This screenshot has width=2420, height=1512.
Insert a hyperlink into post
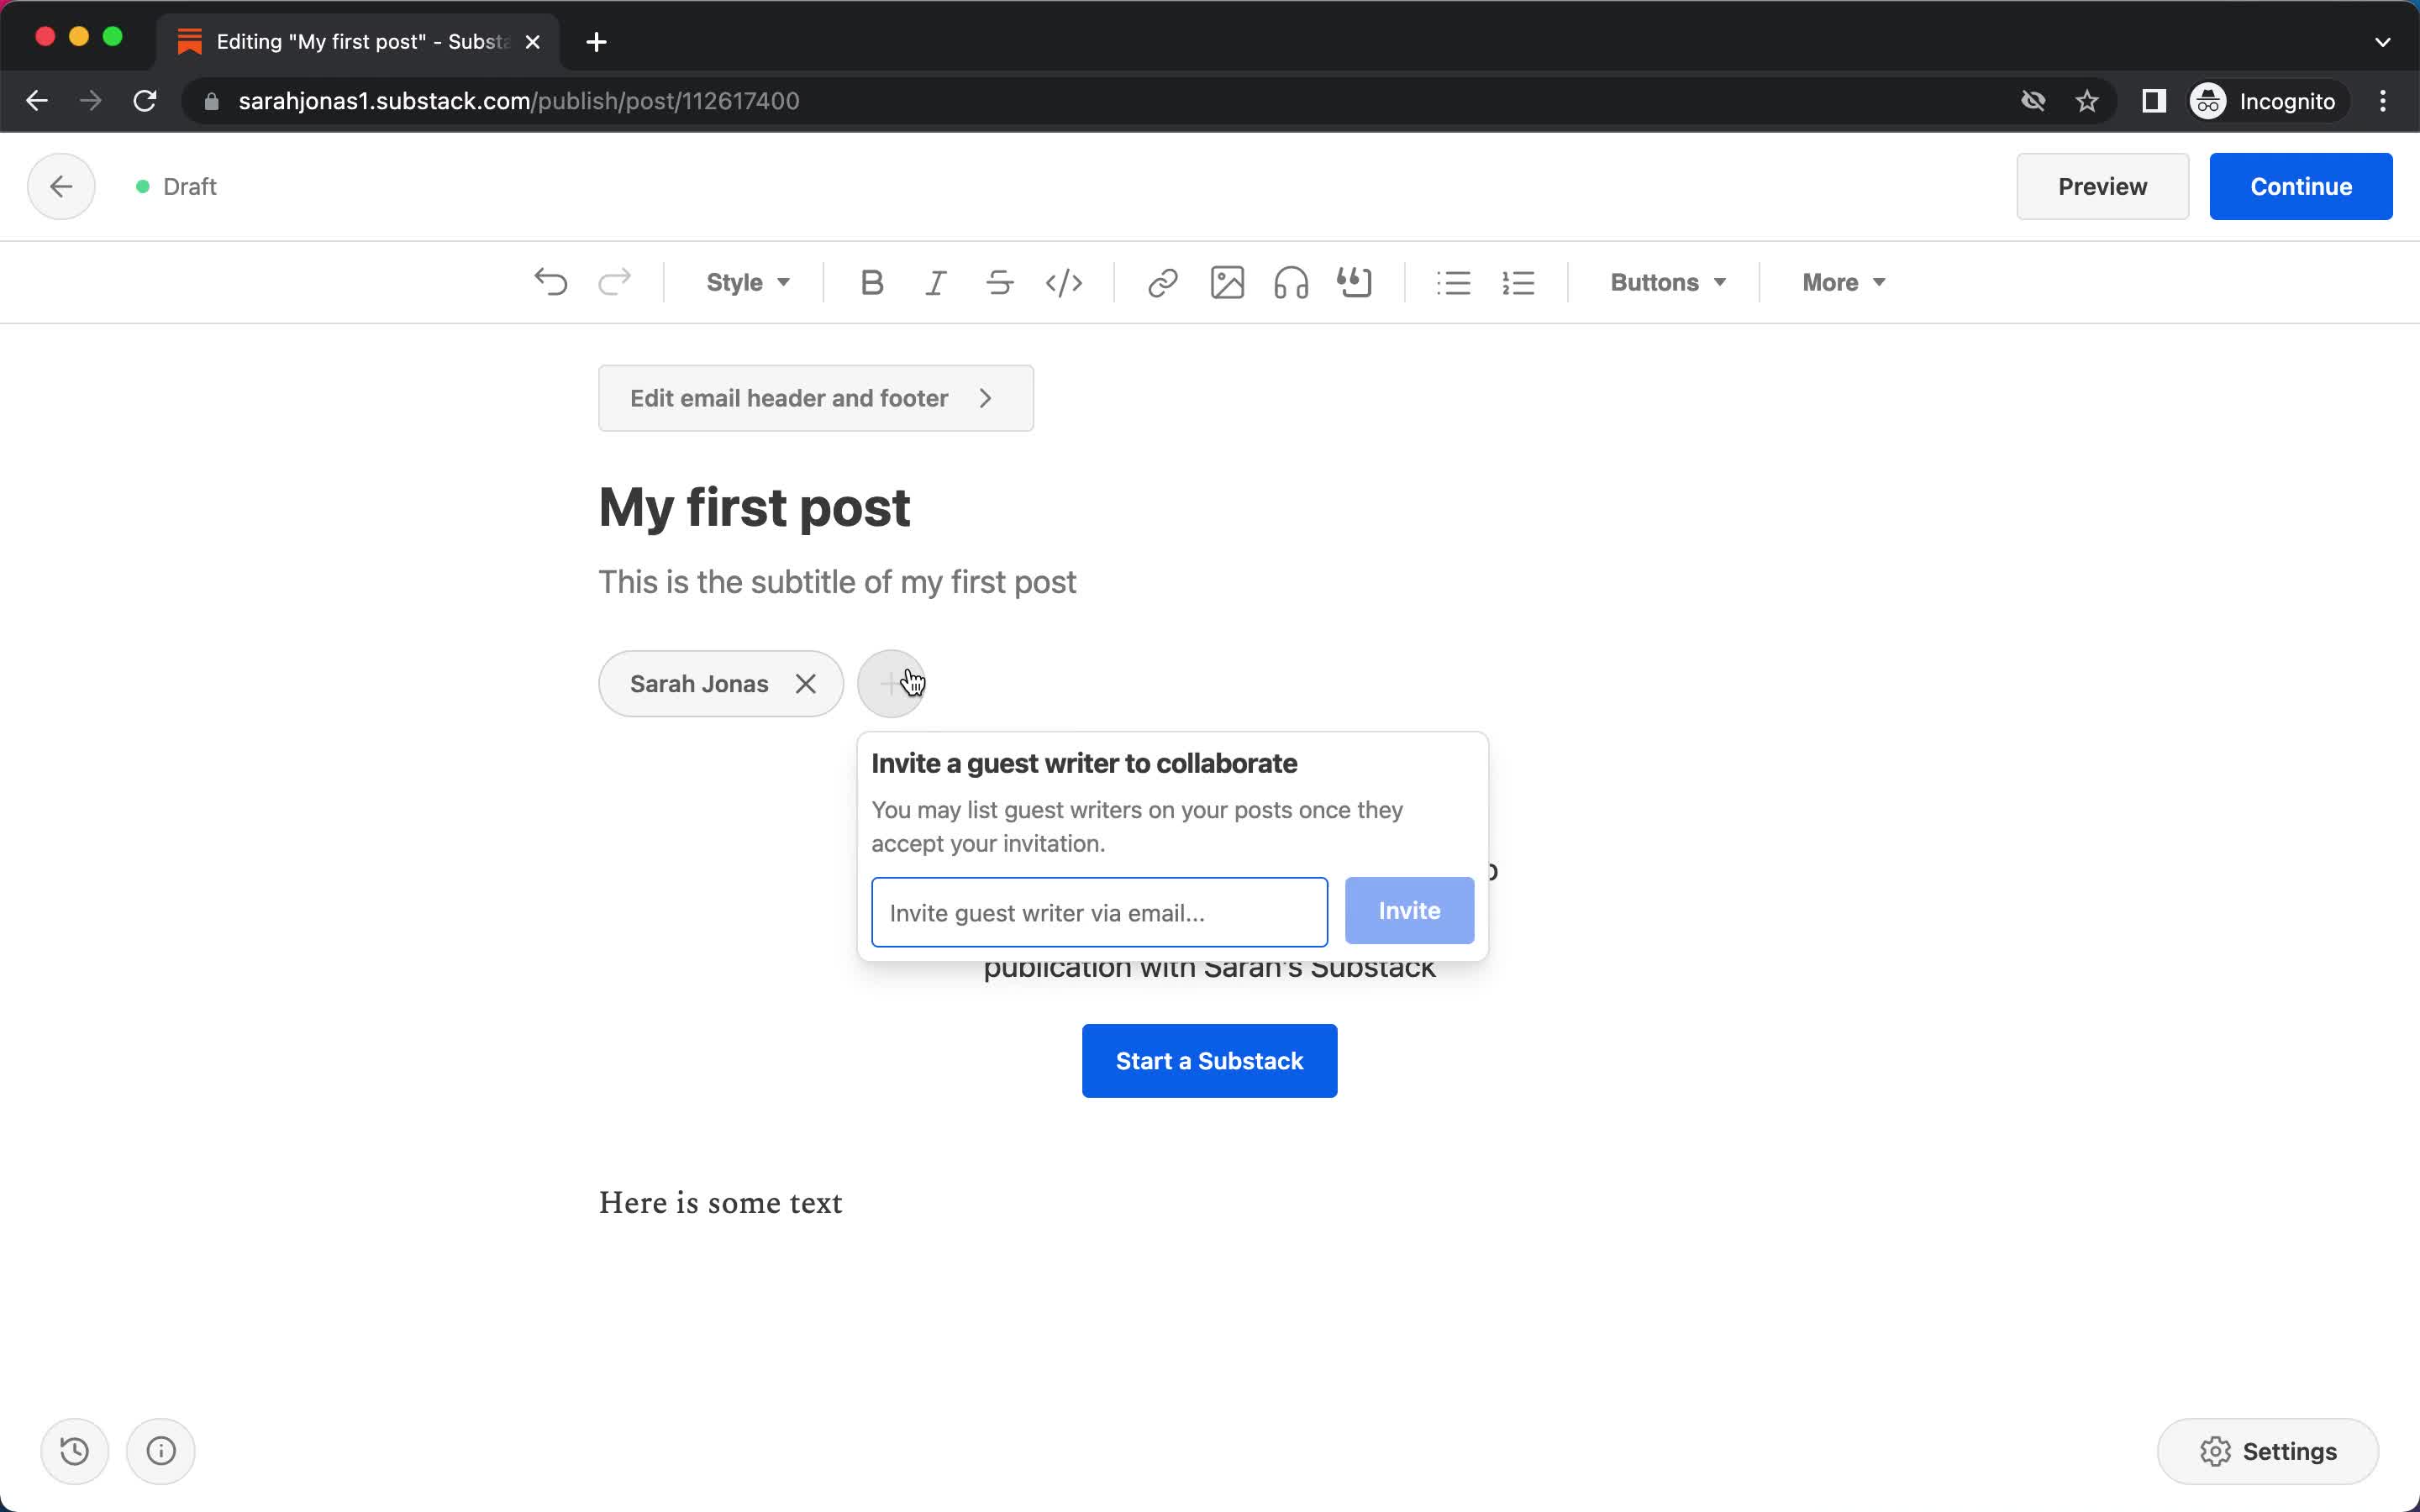[1162, 282]
